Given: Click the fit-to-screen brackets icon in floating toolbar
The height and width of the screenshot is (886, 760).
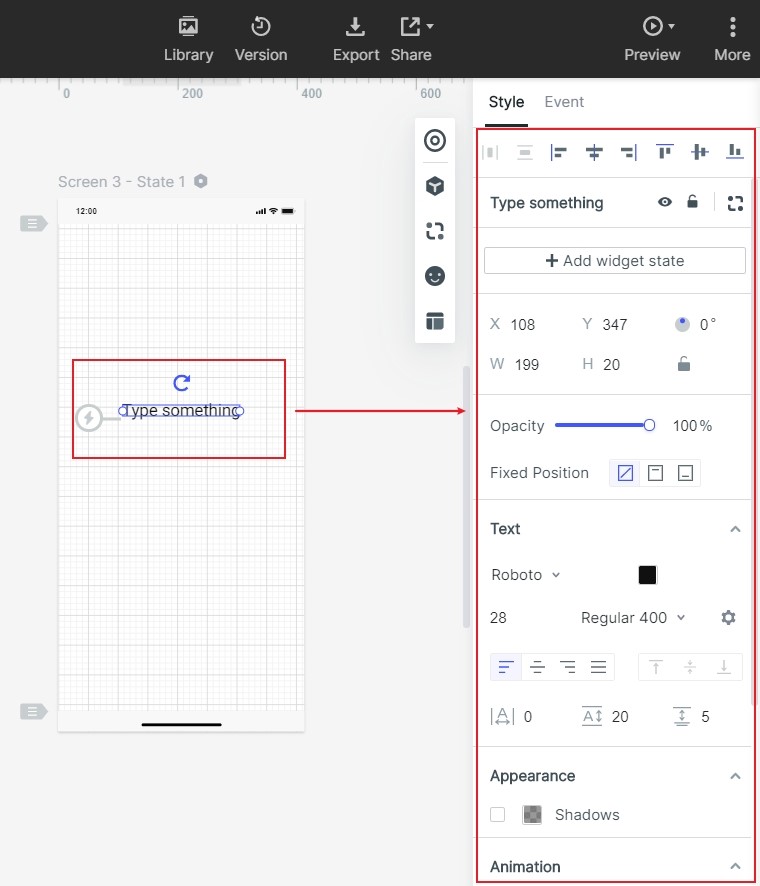Looking at the screenshot, I should point(435,231).
